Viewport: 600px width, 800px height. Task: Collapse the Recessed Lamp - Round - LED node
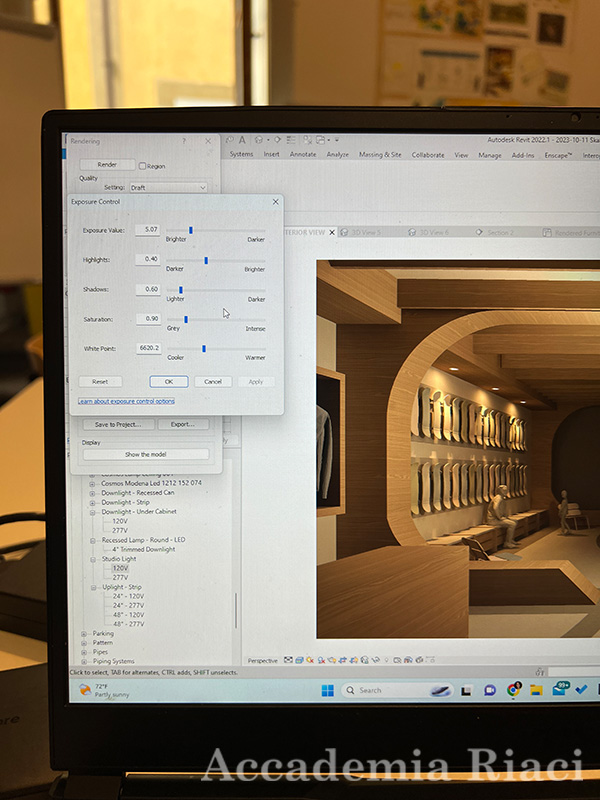[x=93, y=540]
